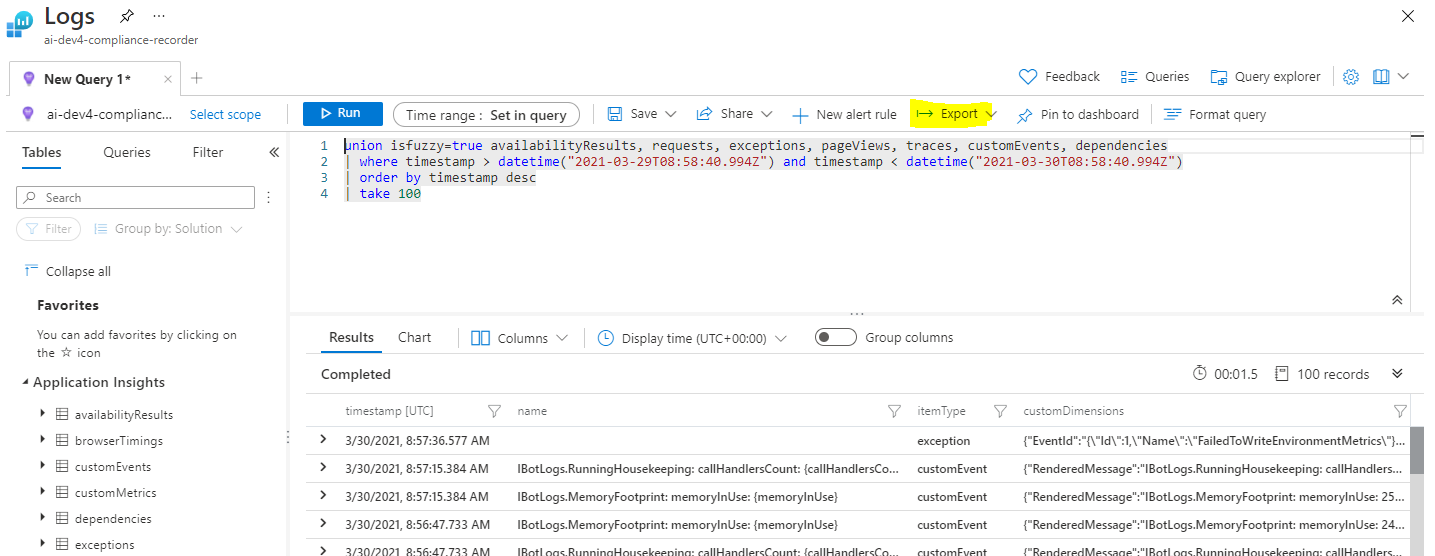Expand the availabilityResults table node
The height and width of the screenshot is (556, 1435).
(42, 414)
